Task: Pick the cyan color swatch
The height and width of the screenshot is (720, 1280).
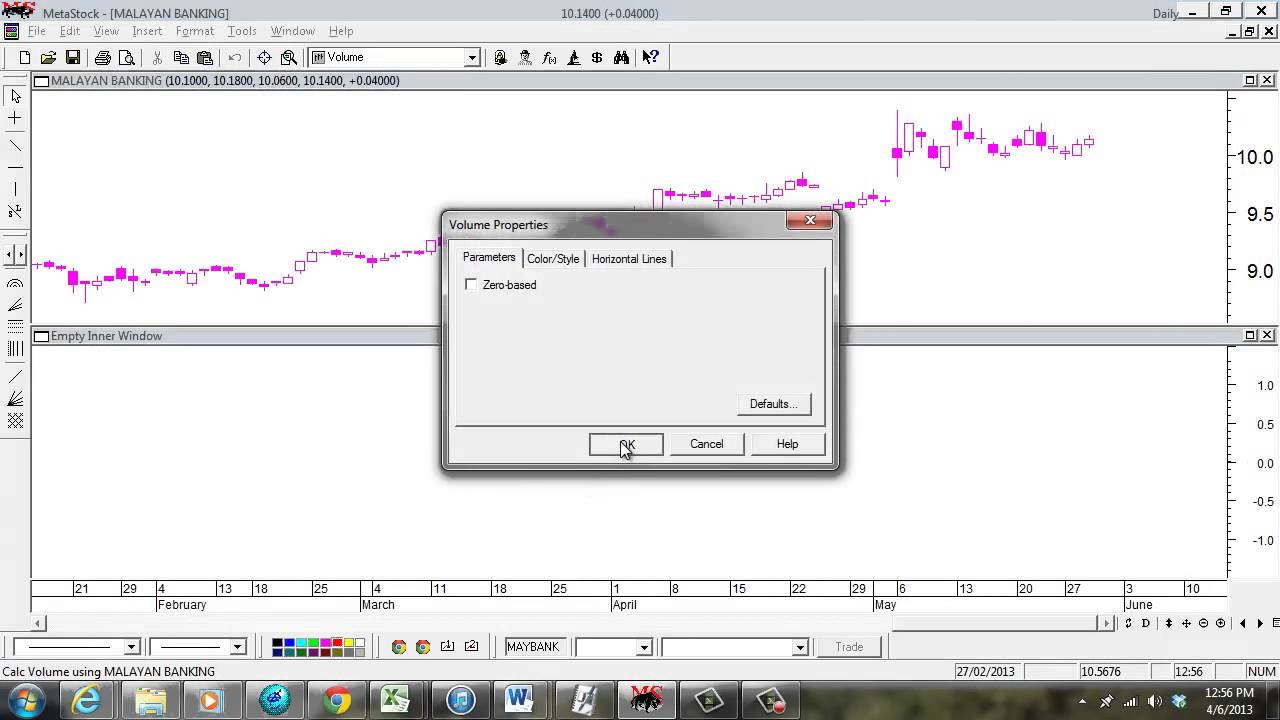Action: [302, 642]
